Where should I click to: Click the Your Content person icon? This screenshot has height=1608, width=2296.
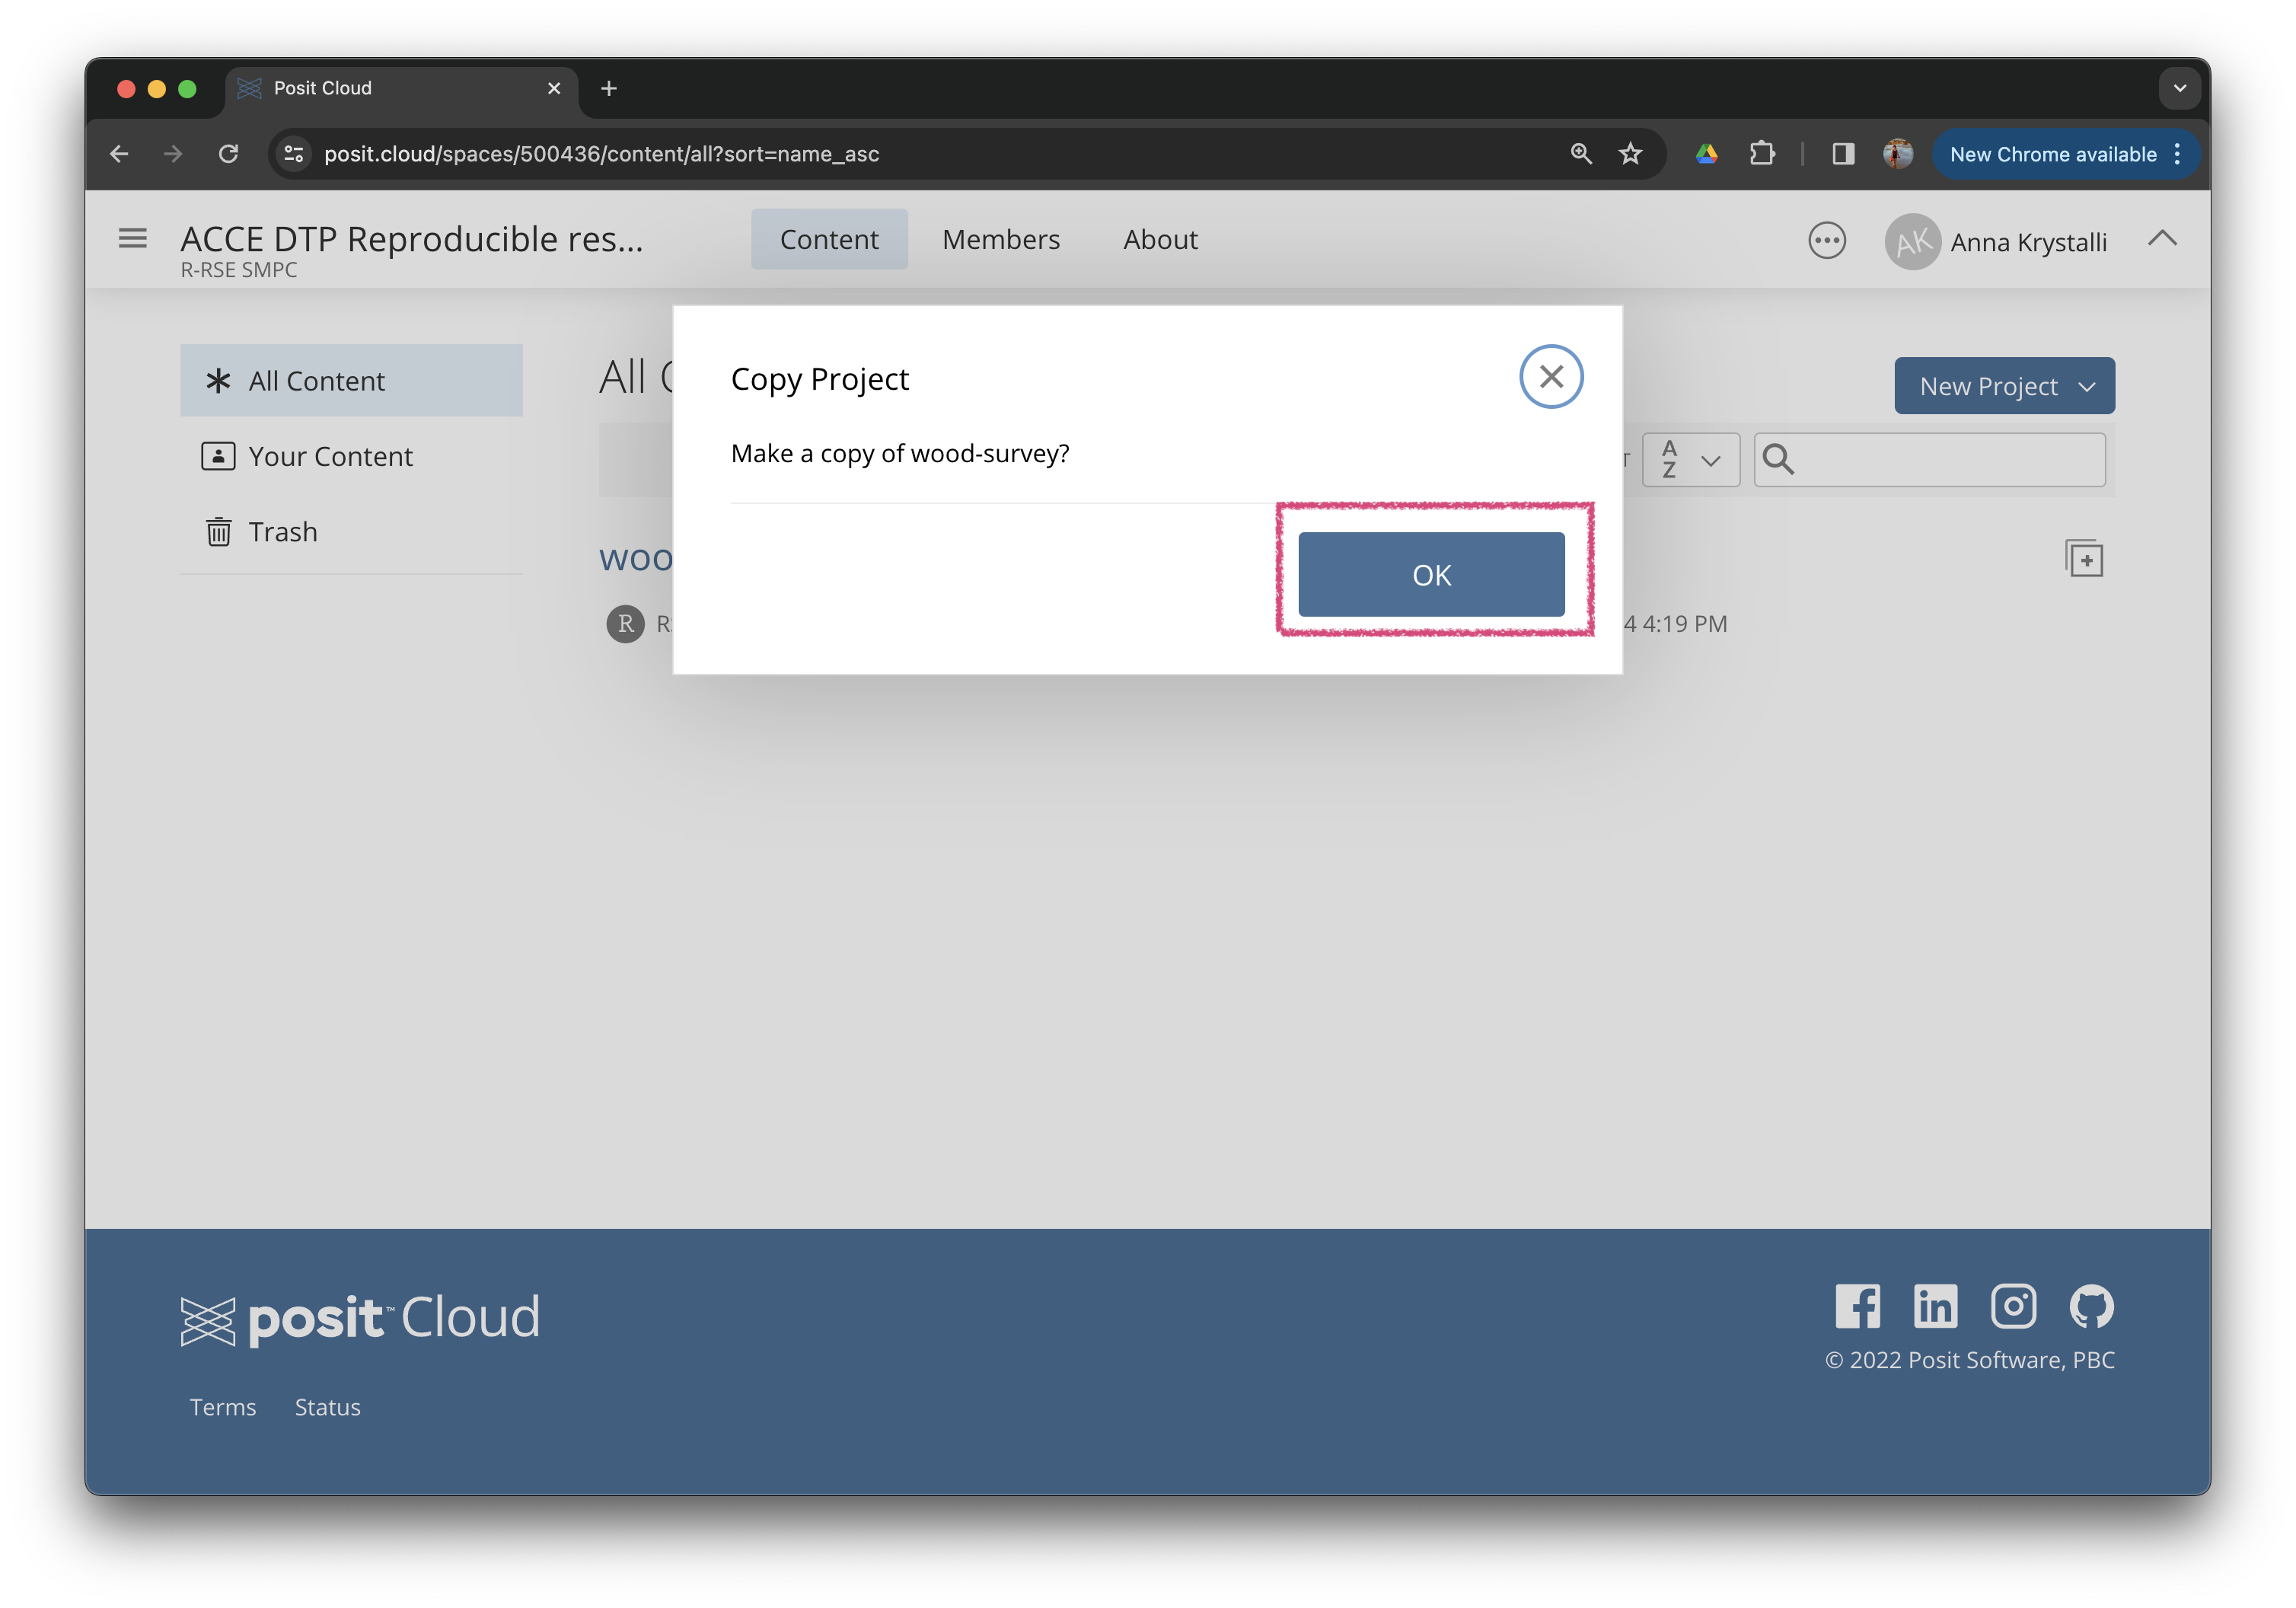pyautogui.click(x=218, y=456)
